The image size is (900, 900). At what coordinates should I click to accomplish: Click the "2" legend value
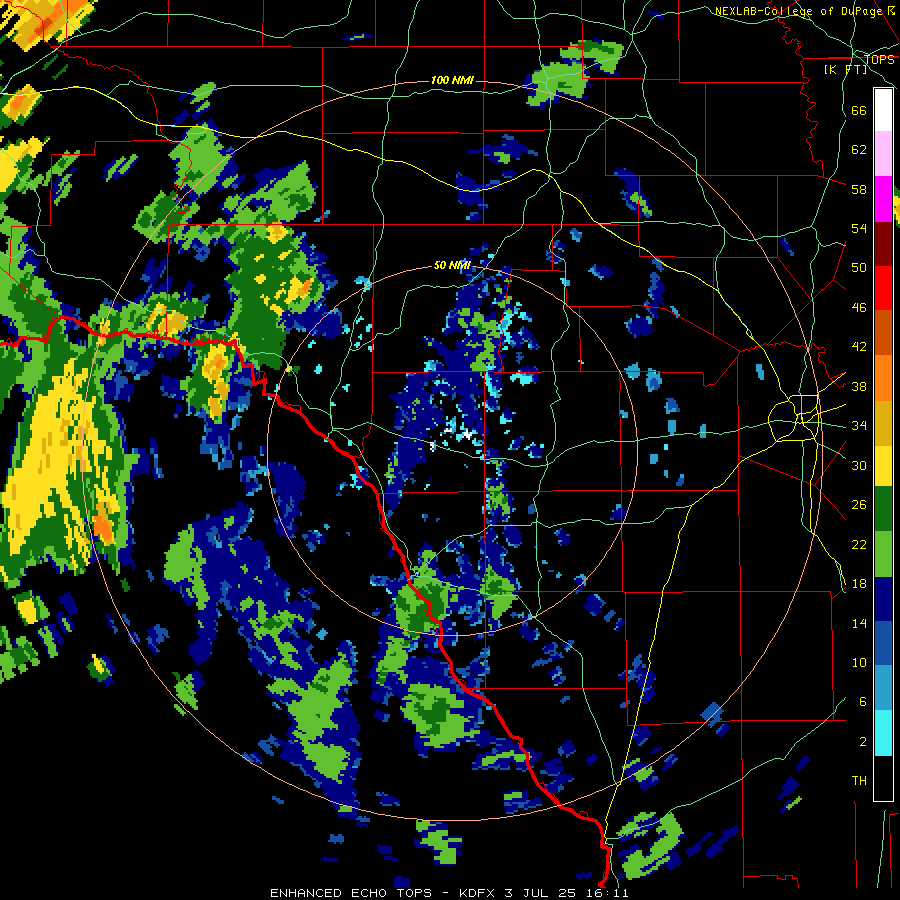pos(863,742)
